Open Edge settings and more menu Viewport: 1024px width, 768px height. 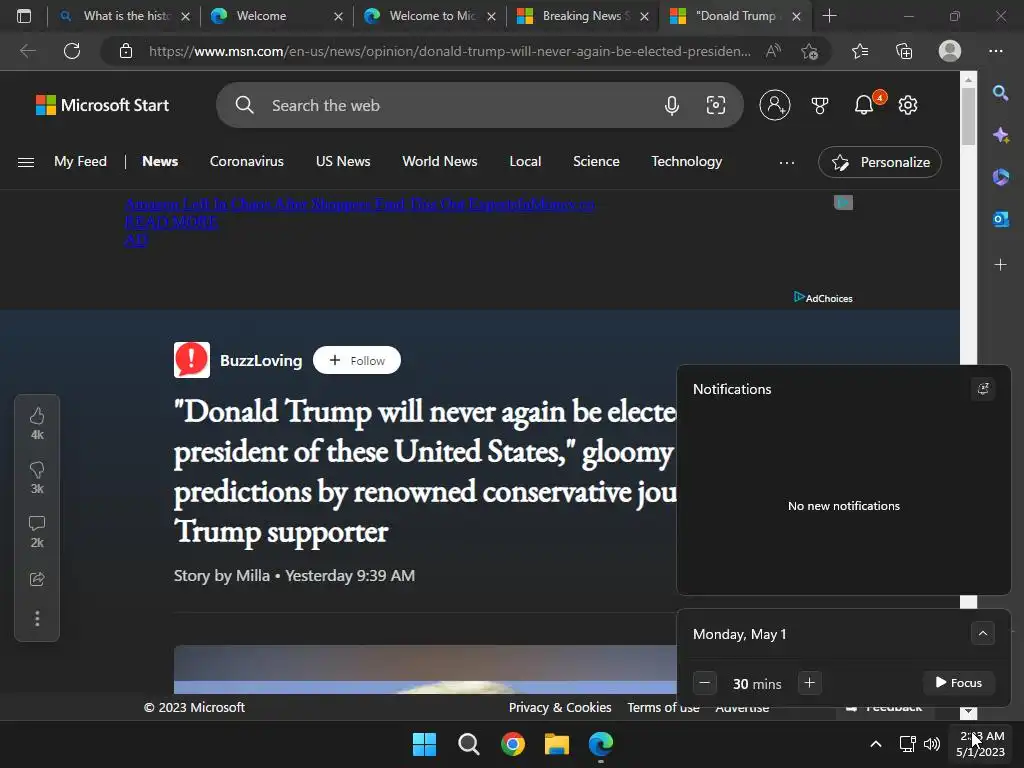[x=996, y=51]
